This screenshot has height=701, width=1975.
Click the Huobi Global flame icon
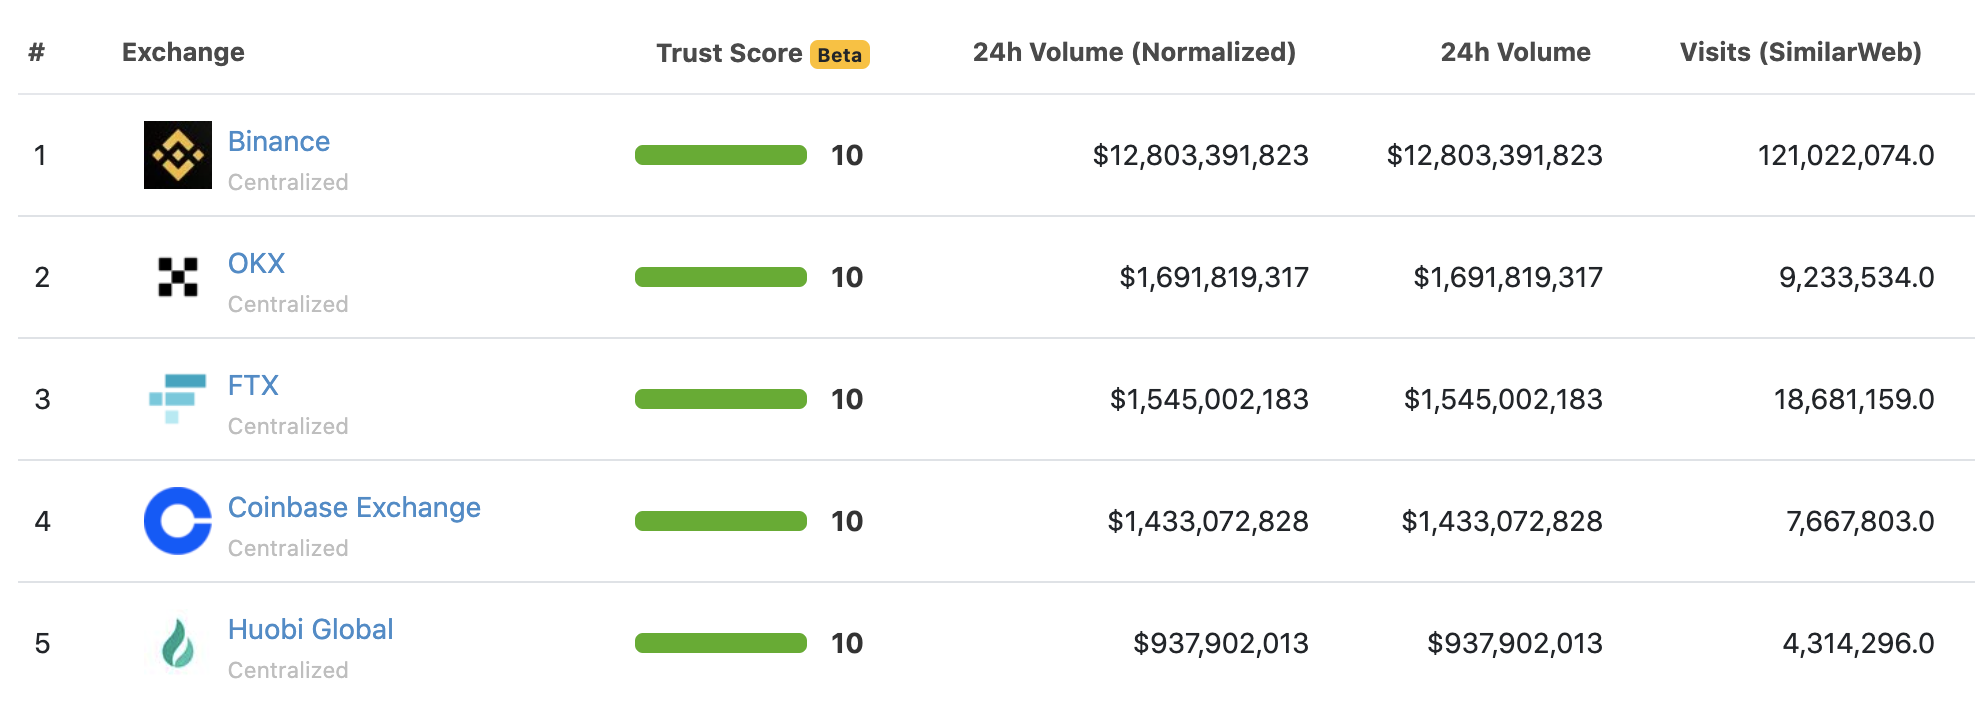[x=178, y=643]
